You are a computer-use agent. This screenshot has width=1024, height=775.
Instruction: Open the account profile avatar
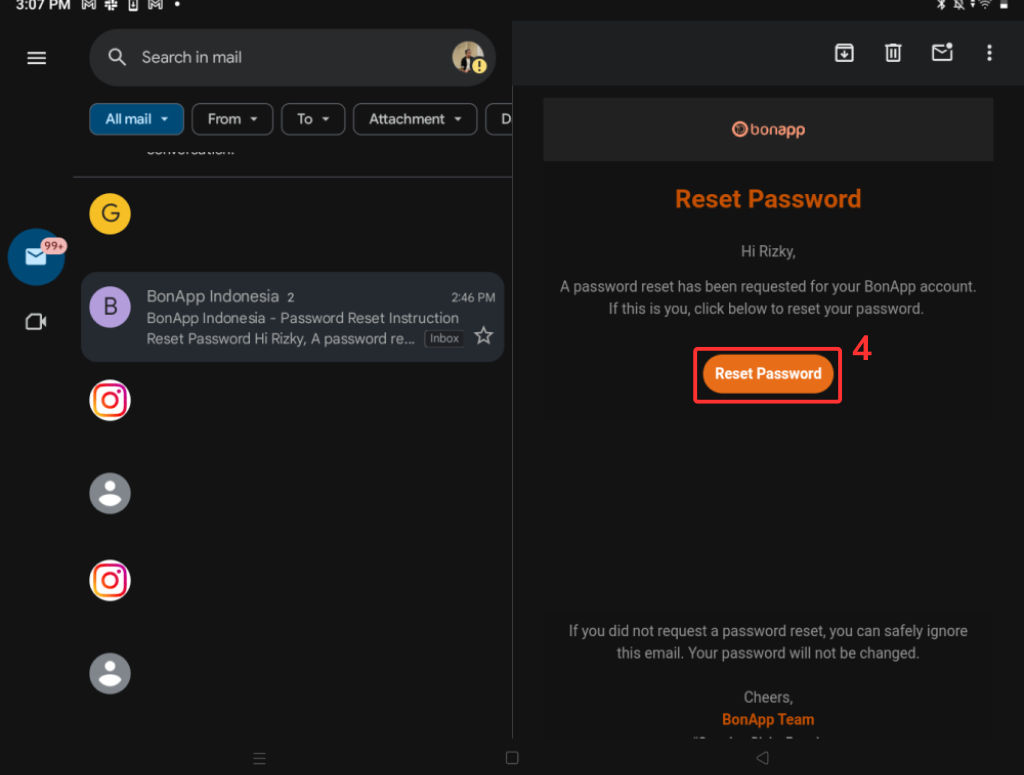click(x=468, y=57)
